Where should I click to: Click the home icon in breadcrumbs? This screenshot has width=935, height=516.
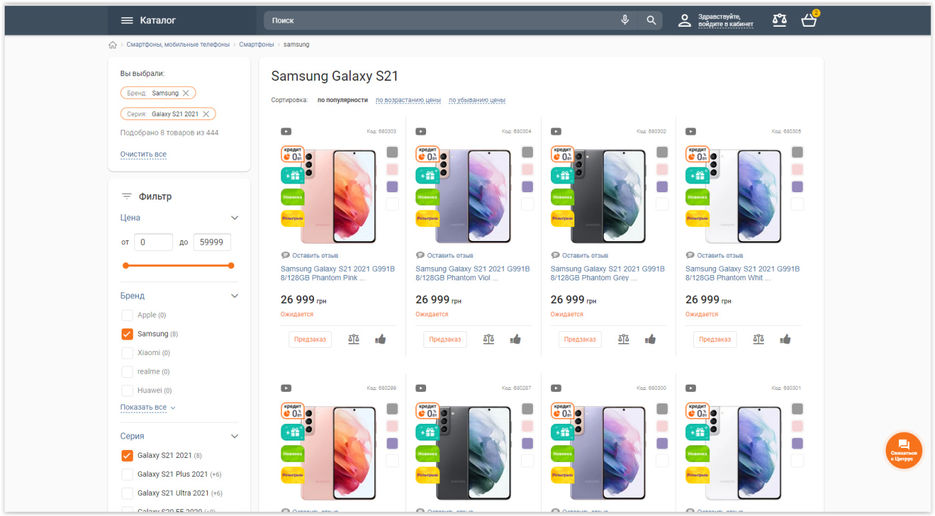(113, 45)
